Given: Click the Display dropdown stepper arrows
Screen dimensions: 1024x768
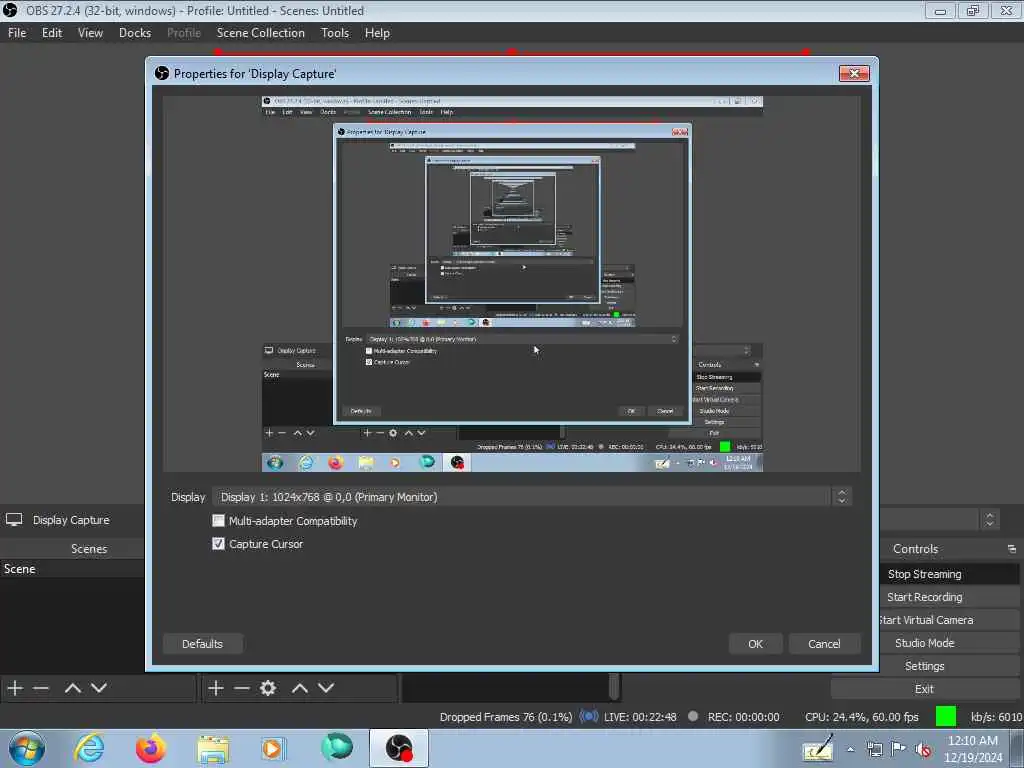Looking at the screenshot, I should (842, 497).
